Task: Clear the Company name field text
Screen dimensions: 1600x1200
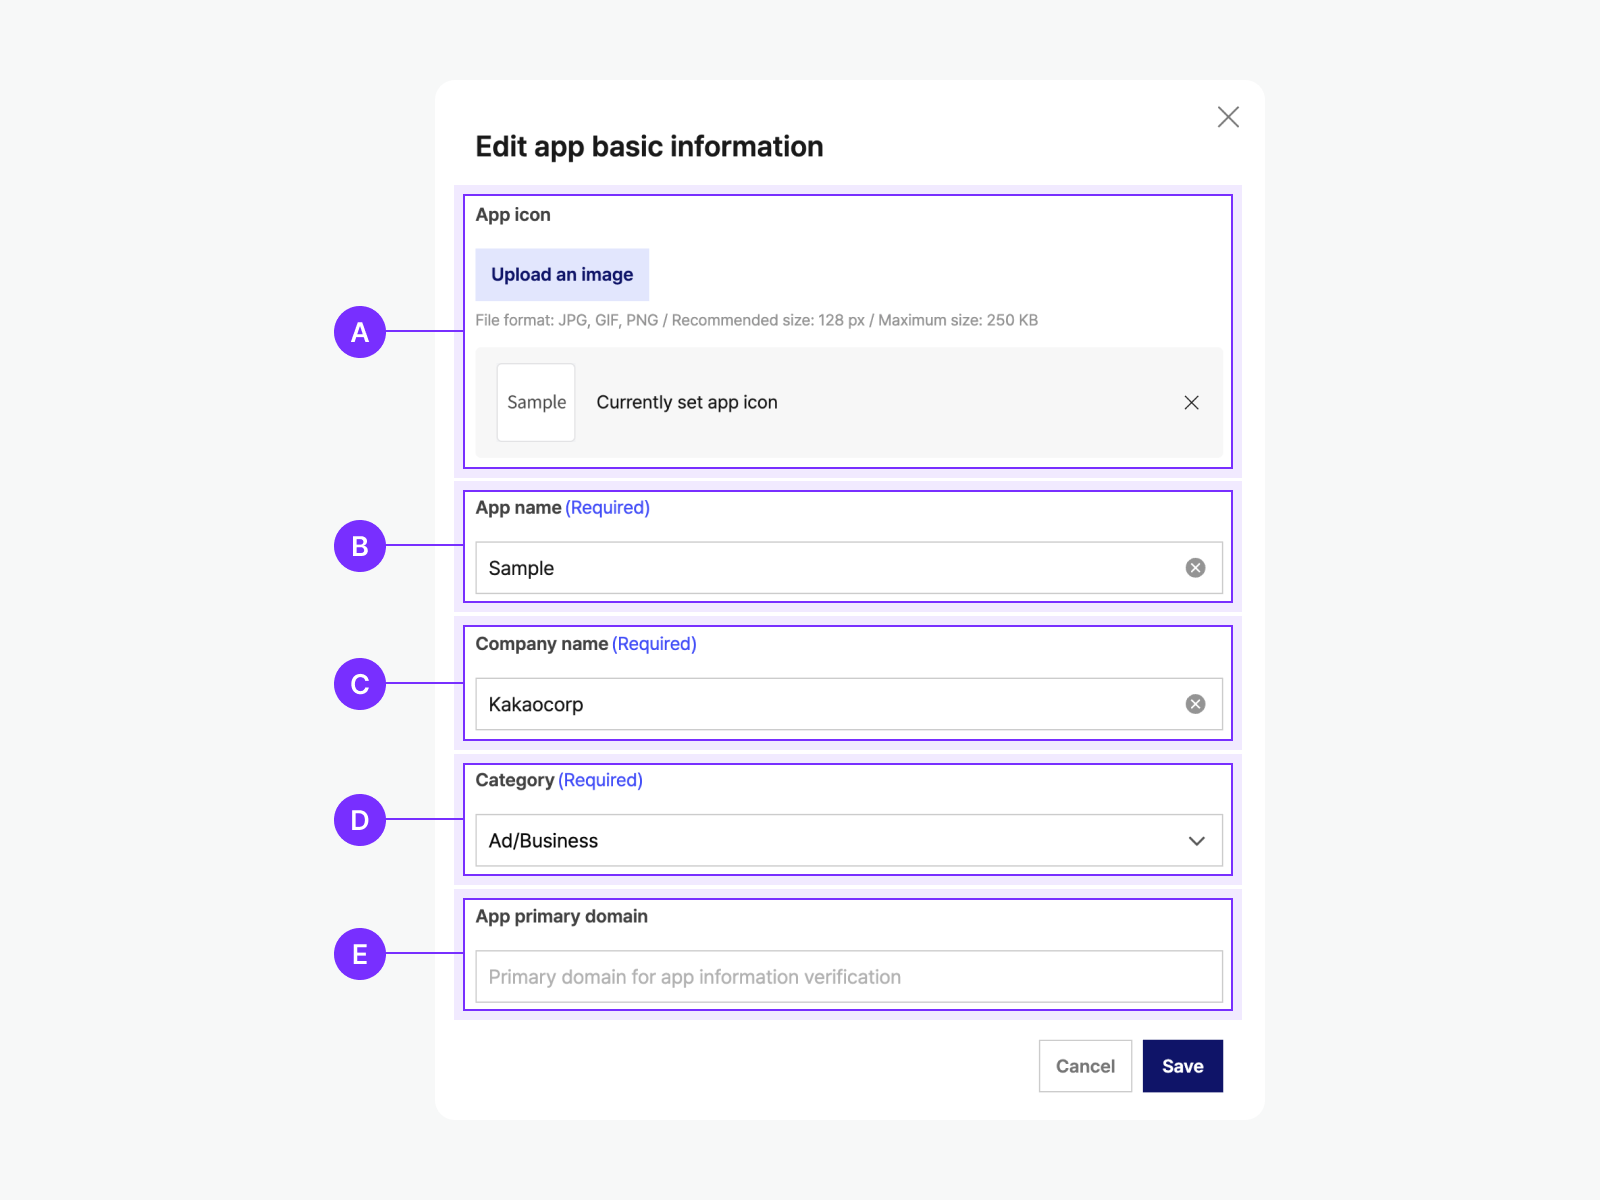Action: click(x=1195, y=705)
